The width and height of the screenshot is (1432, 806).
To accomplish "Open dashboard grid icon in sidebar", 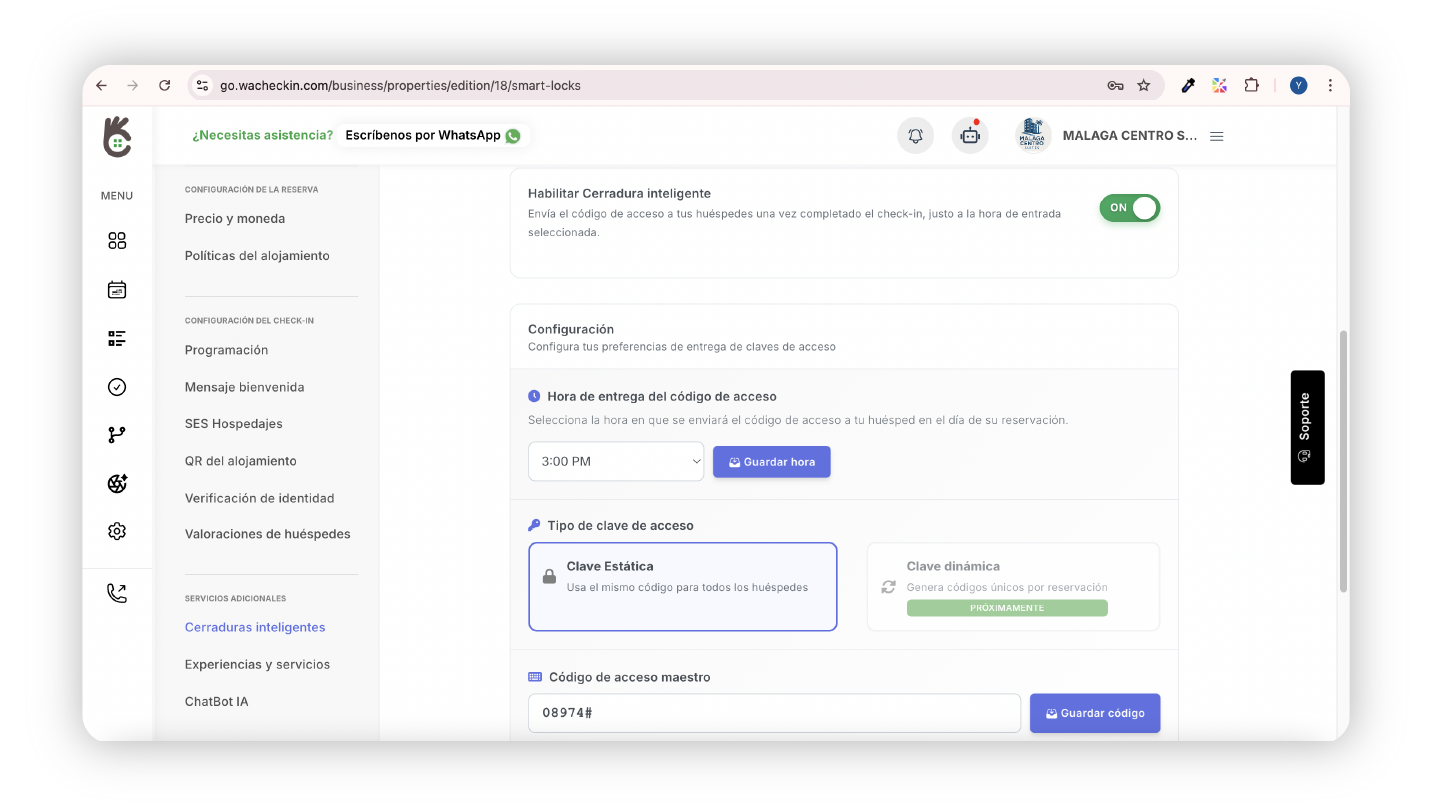I will coord(117,241).
